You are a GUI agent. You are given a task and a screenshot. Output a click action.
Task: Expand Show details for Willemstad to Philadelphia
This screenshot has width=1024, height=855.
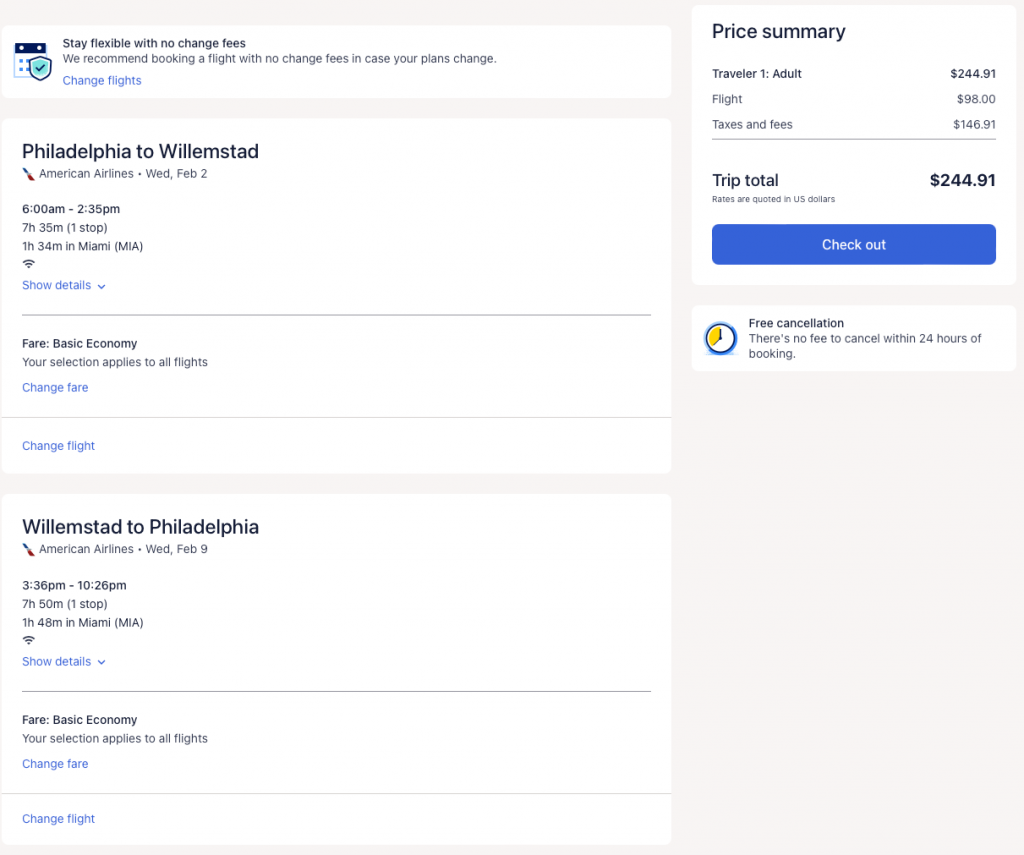(64, 662)
